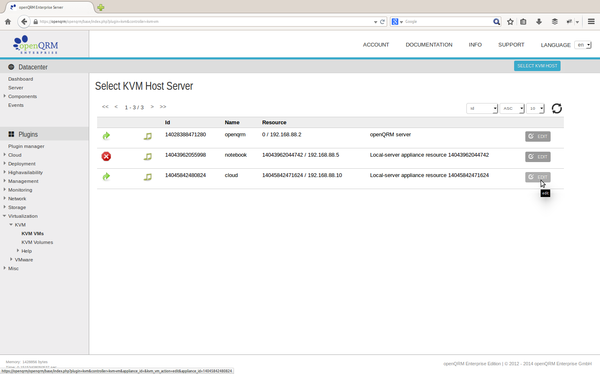This screenshot has height=374, width=600.
Task: Open the INFO menu
Action: tap(475, 45)
